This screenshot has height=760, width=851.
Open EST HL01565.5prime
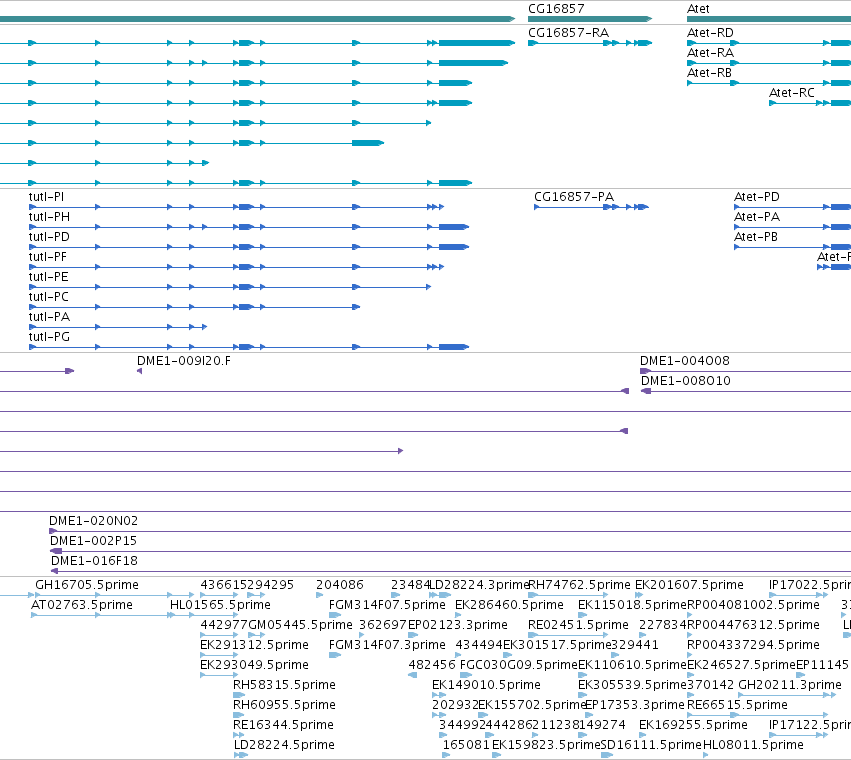(220, 605)
